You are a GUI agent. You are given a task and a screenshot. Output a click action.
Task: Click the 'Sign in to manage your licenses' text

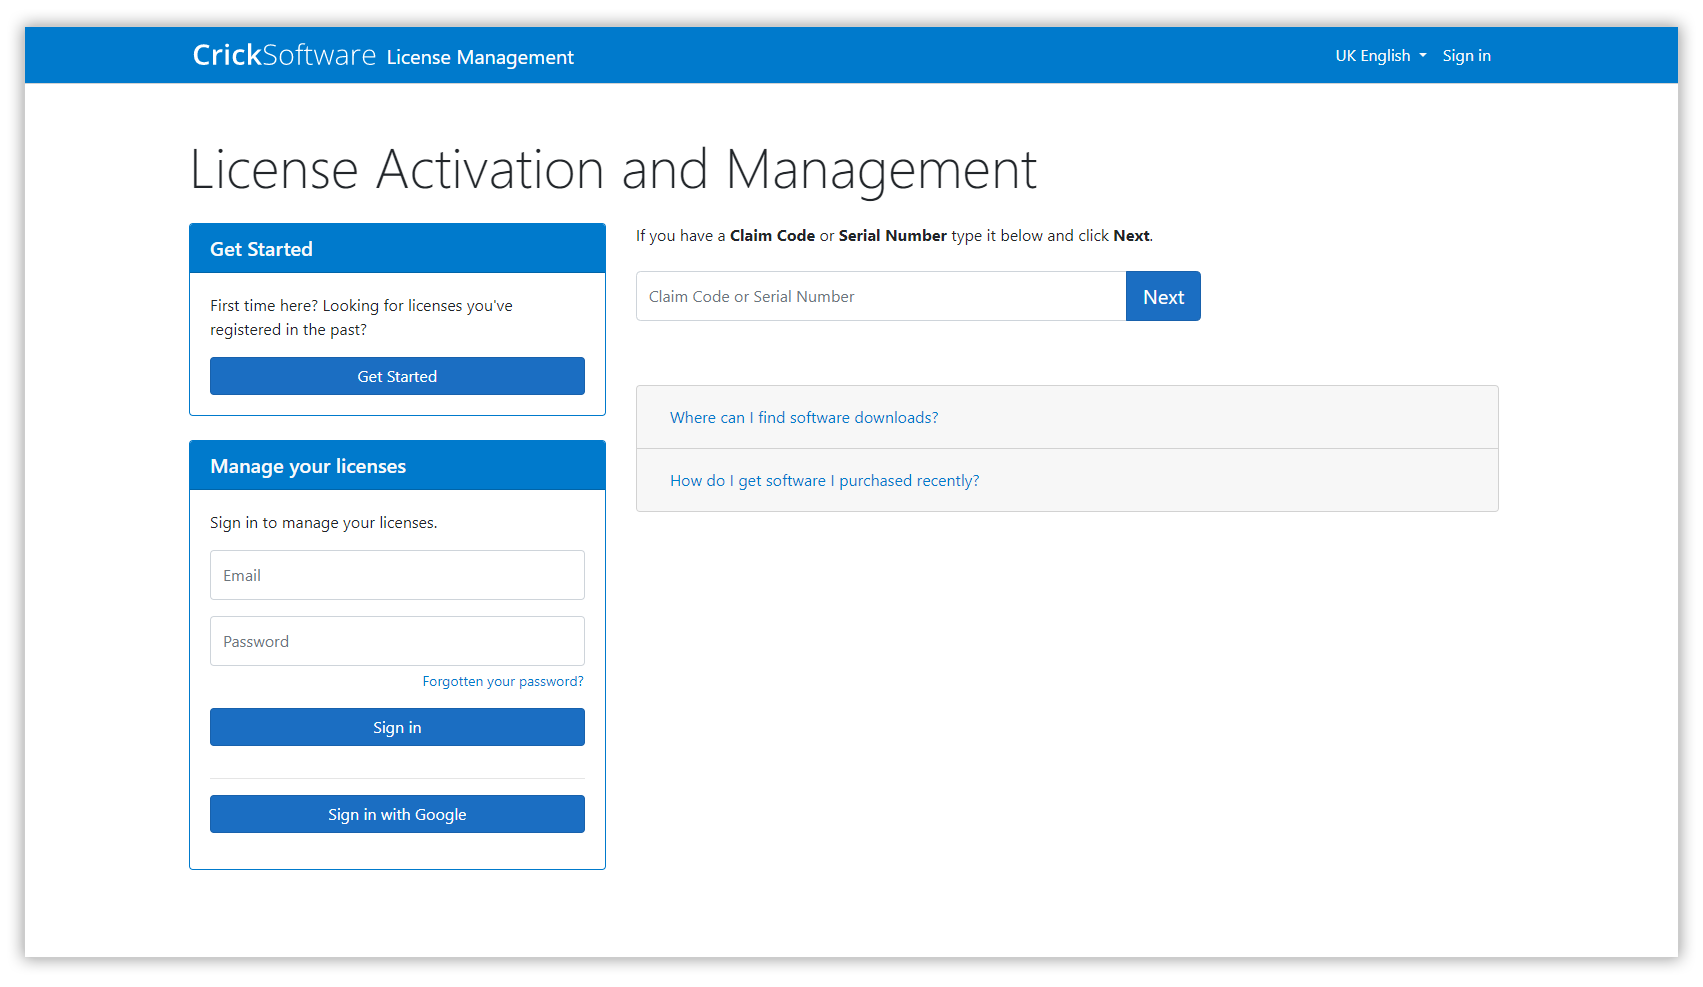pos(323,523)
